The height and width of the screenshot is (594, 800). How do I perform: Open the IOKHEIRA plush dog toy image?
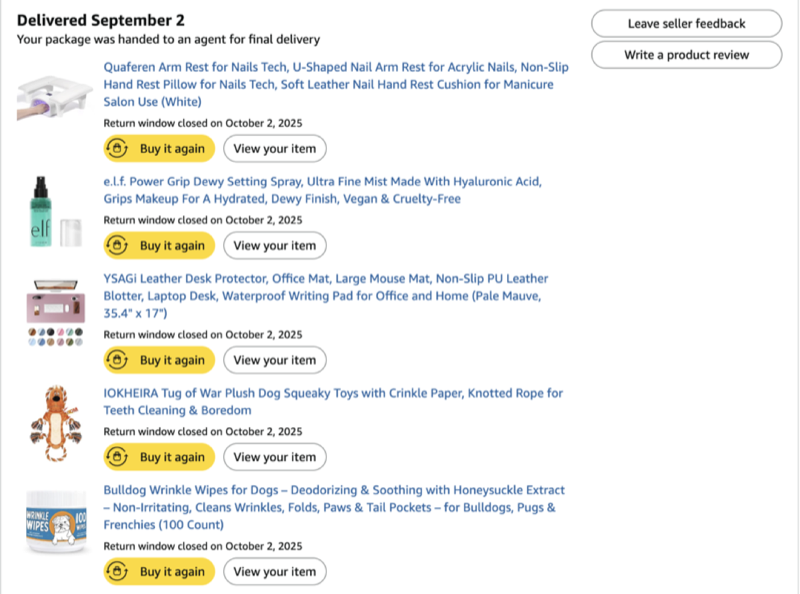(x=51, y=424)
